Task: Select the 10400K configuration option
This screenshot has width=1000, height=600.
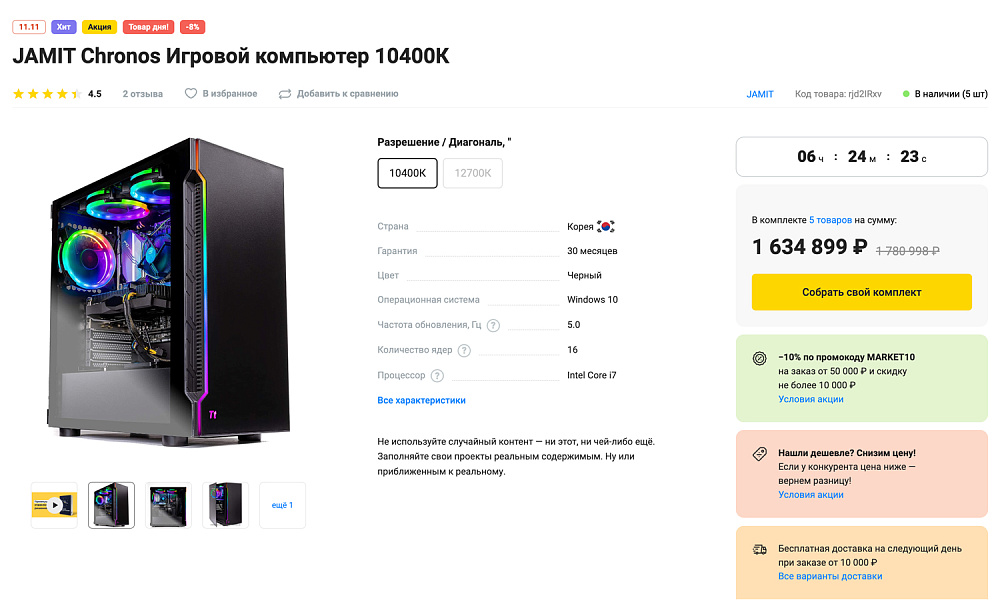Action: coord(407,172)
